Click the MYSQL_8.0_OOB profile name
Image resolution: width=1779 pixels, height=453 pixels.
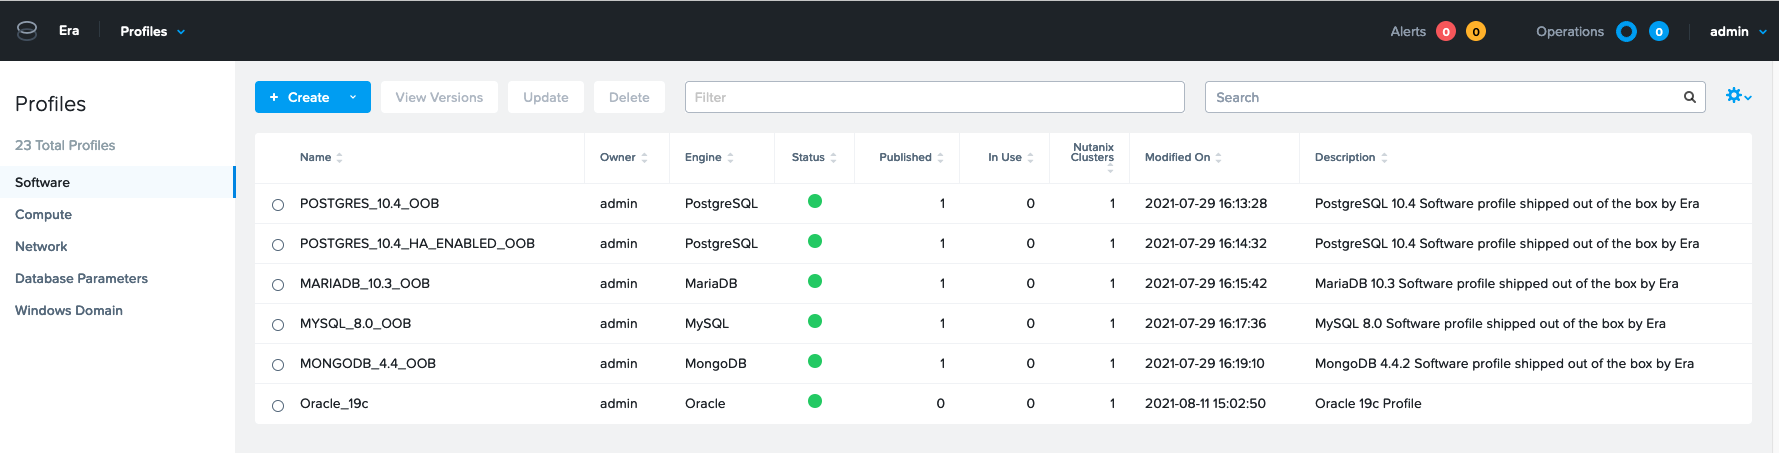tap(355, 324)
